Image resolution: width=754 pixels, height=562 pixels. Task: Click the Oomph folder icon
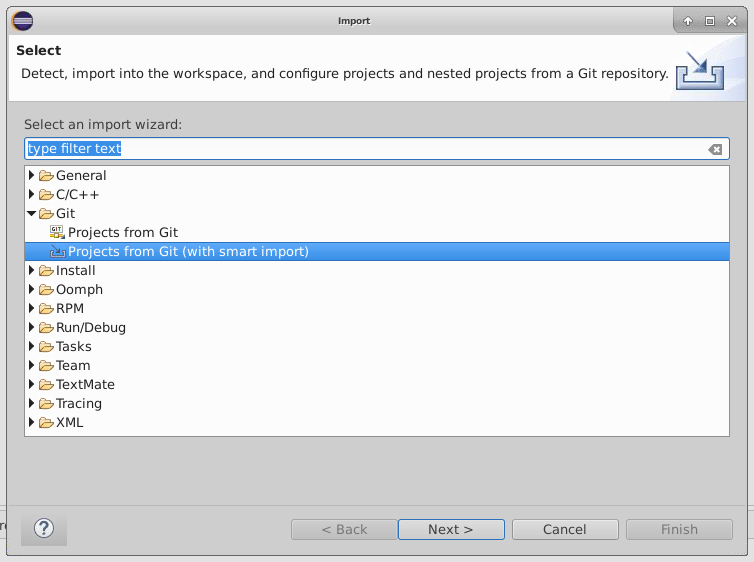(46, 290)
